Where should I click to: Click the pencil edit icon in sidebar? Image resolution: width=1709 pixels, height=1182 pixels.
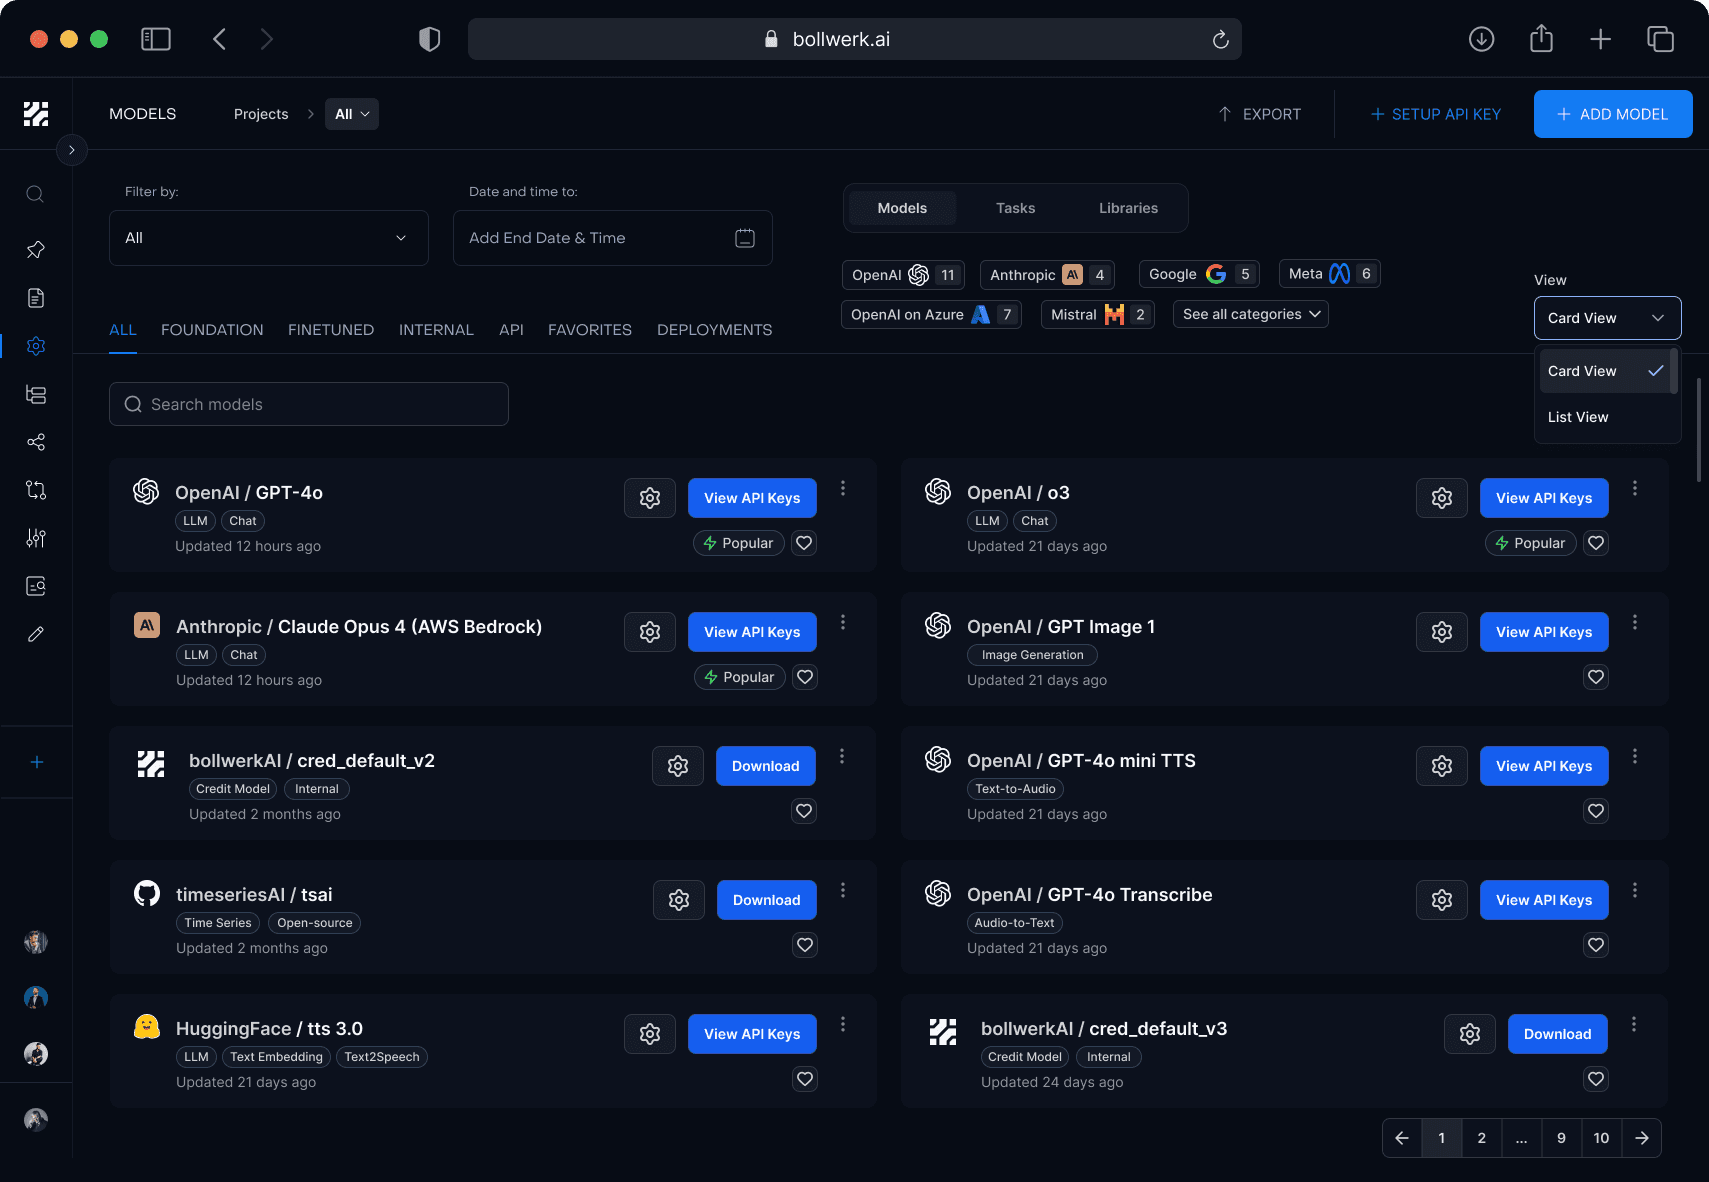[36, 634]
